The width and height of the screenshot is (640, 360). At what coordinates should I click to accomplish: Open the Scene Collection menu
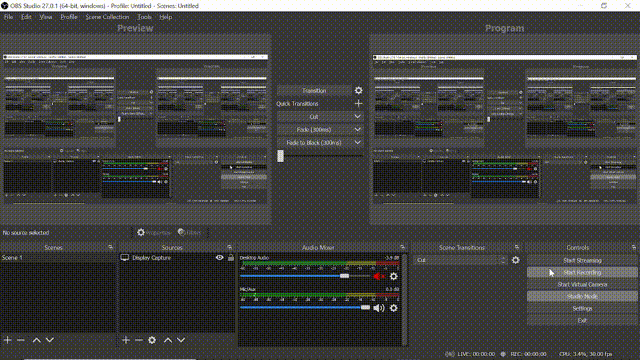click(x=107, y=17)
